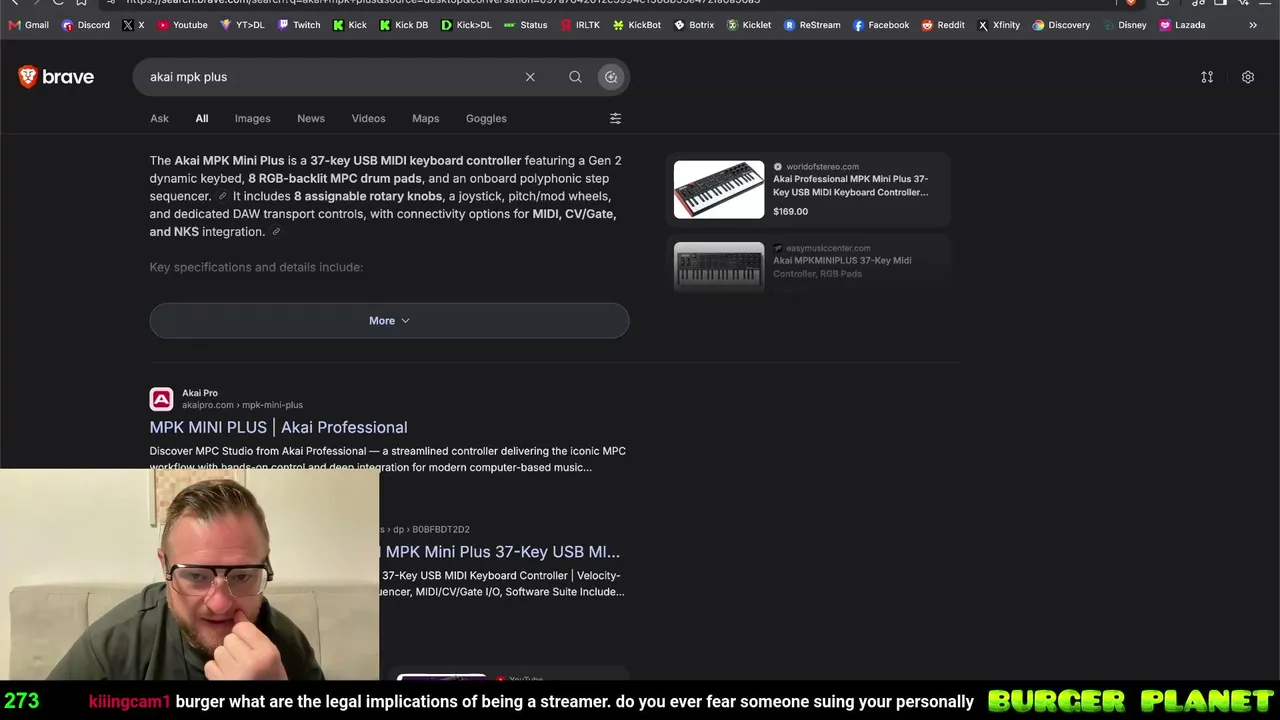Switch to the Videos tab
The height and width of the screenshot is (720, 1280).
[368, 118]
